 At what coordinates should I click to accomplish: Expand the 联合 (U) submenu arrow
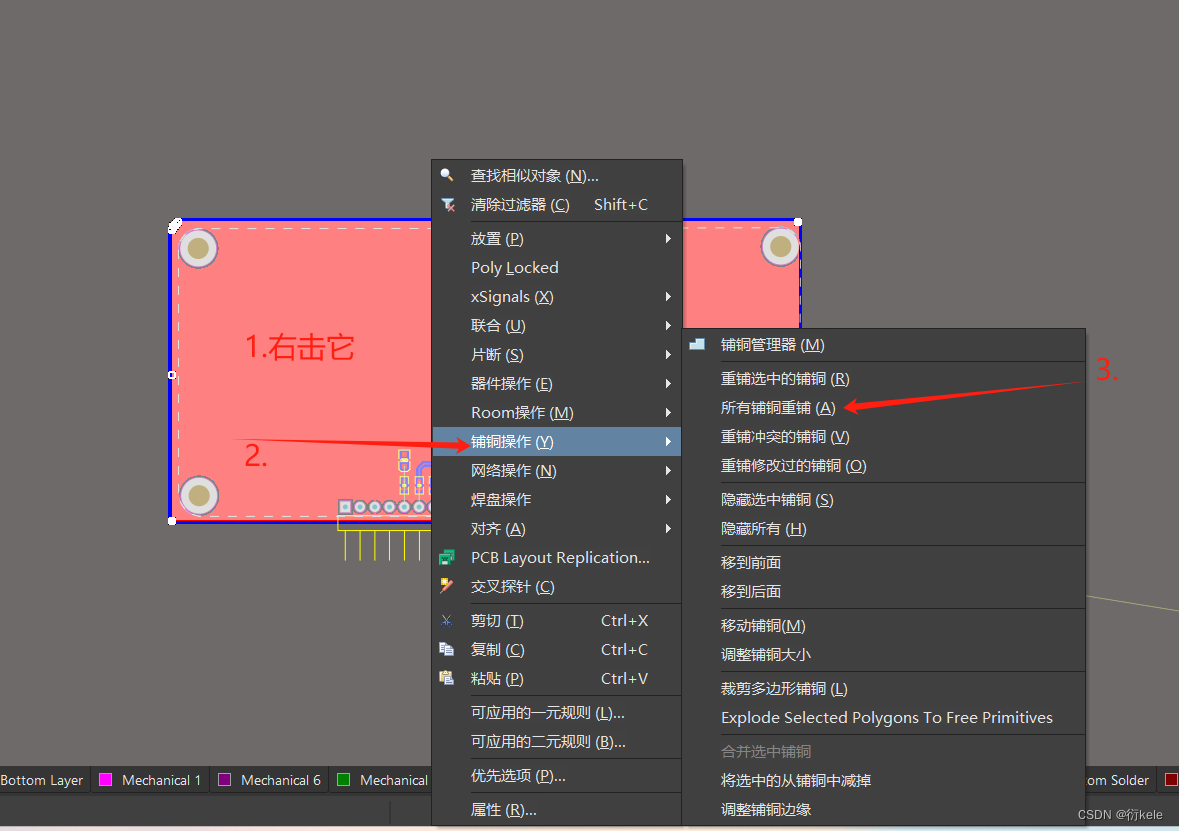click(668, 326)
